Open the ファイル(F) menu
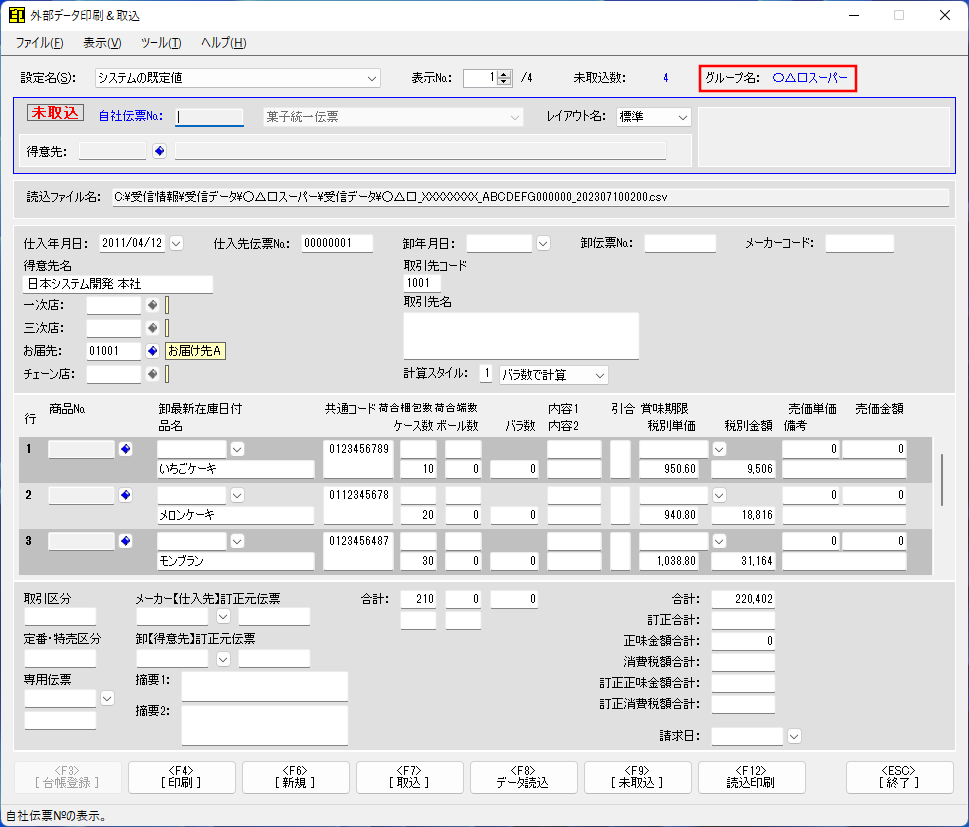969x827 pixels. (40, 43)
